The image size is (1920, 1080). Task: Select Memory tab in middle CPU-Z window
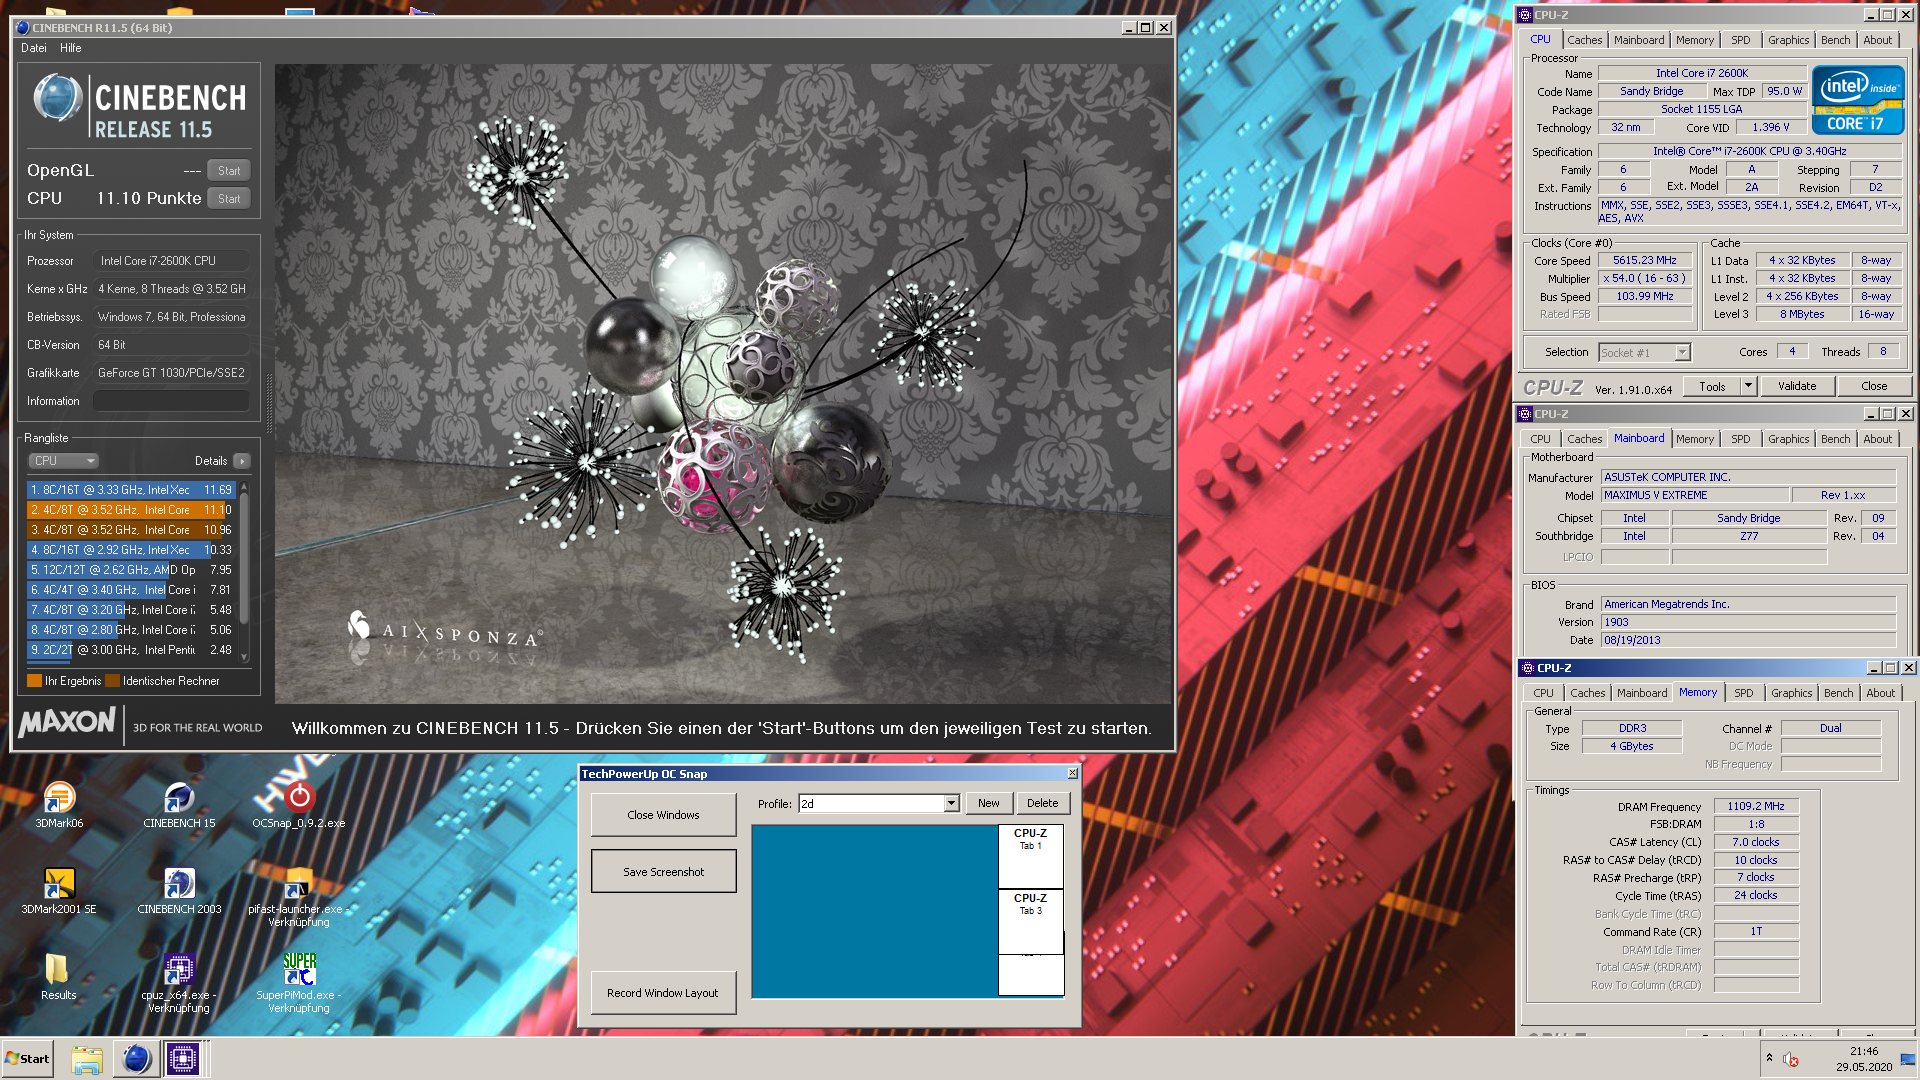1695,439
